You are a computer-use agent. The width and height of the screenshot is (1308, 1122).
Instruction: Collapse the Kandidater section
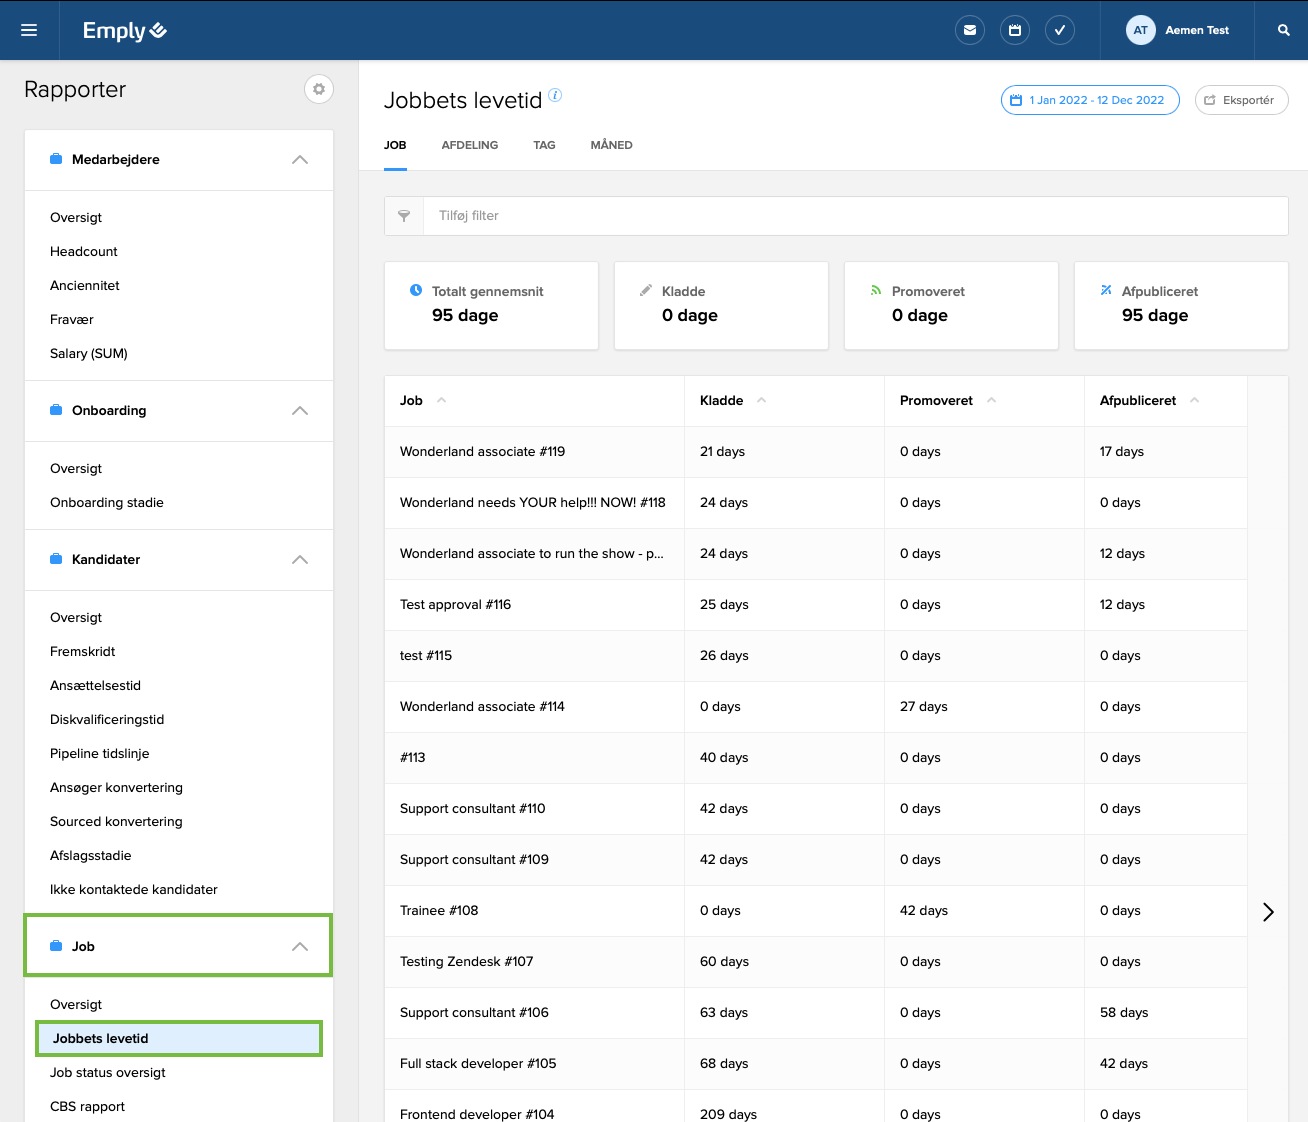[299, 560]
